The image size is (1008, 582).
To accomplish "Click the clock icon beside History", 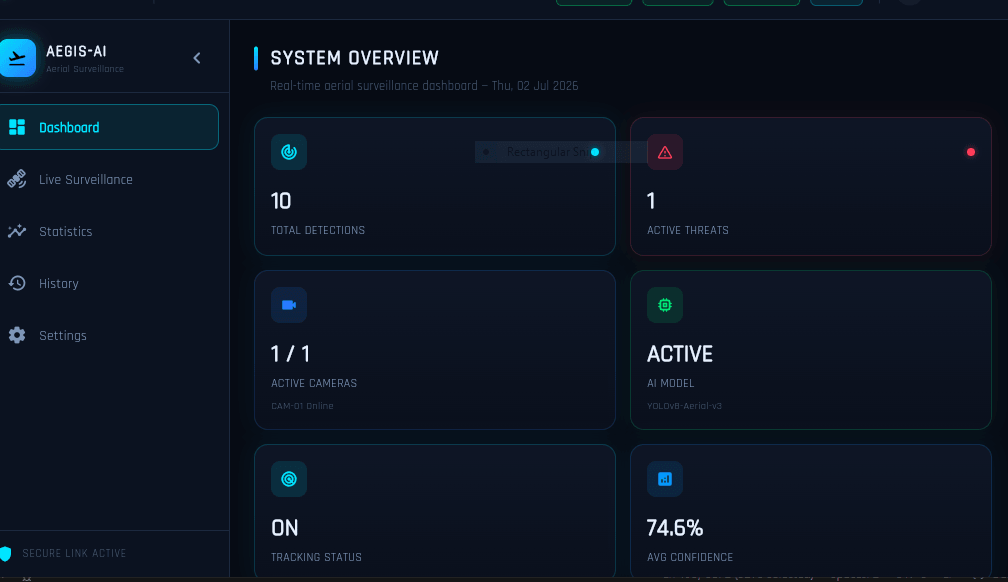I will 17,283.
